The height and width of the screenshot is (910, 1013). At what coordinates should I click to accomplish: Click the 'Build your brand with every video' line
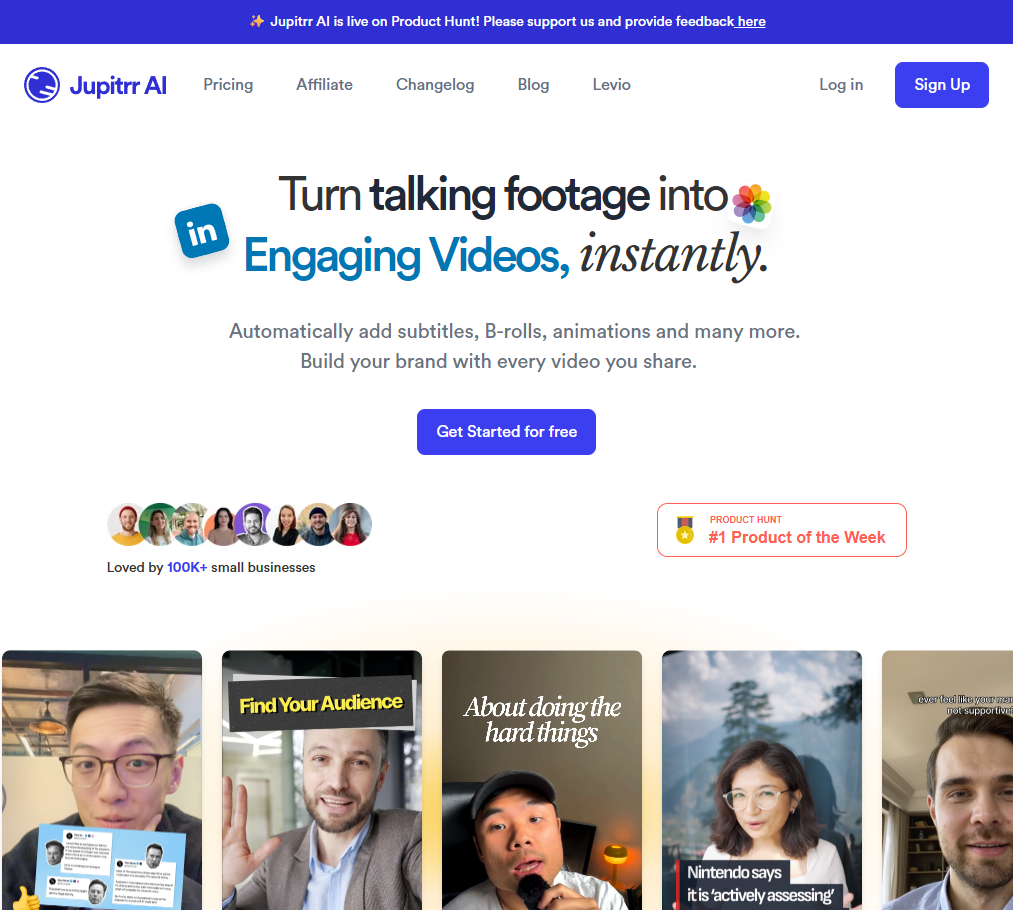[x=499, y=361]
